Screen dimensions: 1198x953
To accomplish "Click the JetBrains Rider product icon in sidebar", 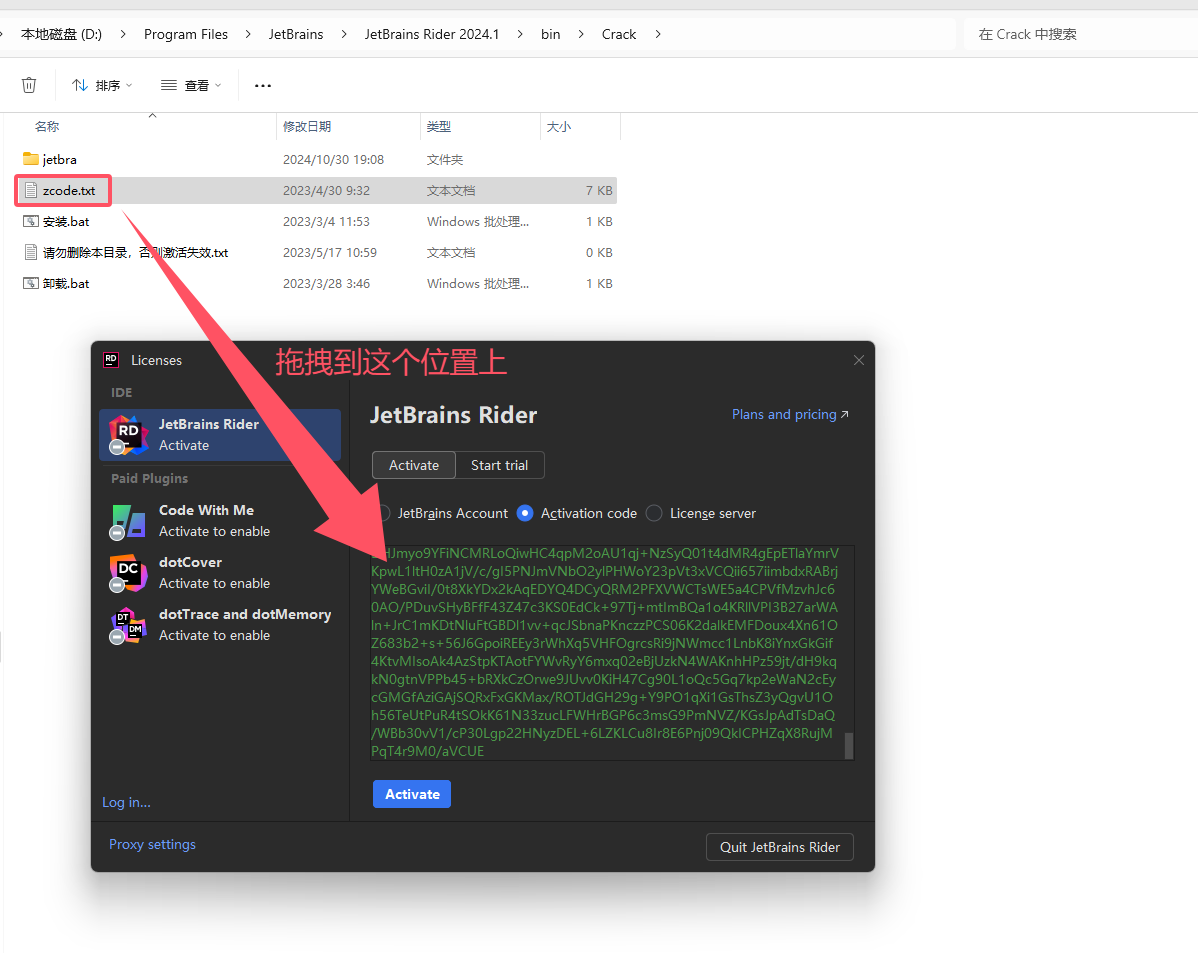I will click(x=127, y=435).
